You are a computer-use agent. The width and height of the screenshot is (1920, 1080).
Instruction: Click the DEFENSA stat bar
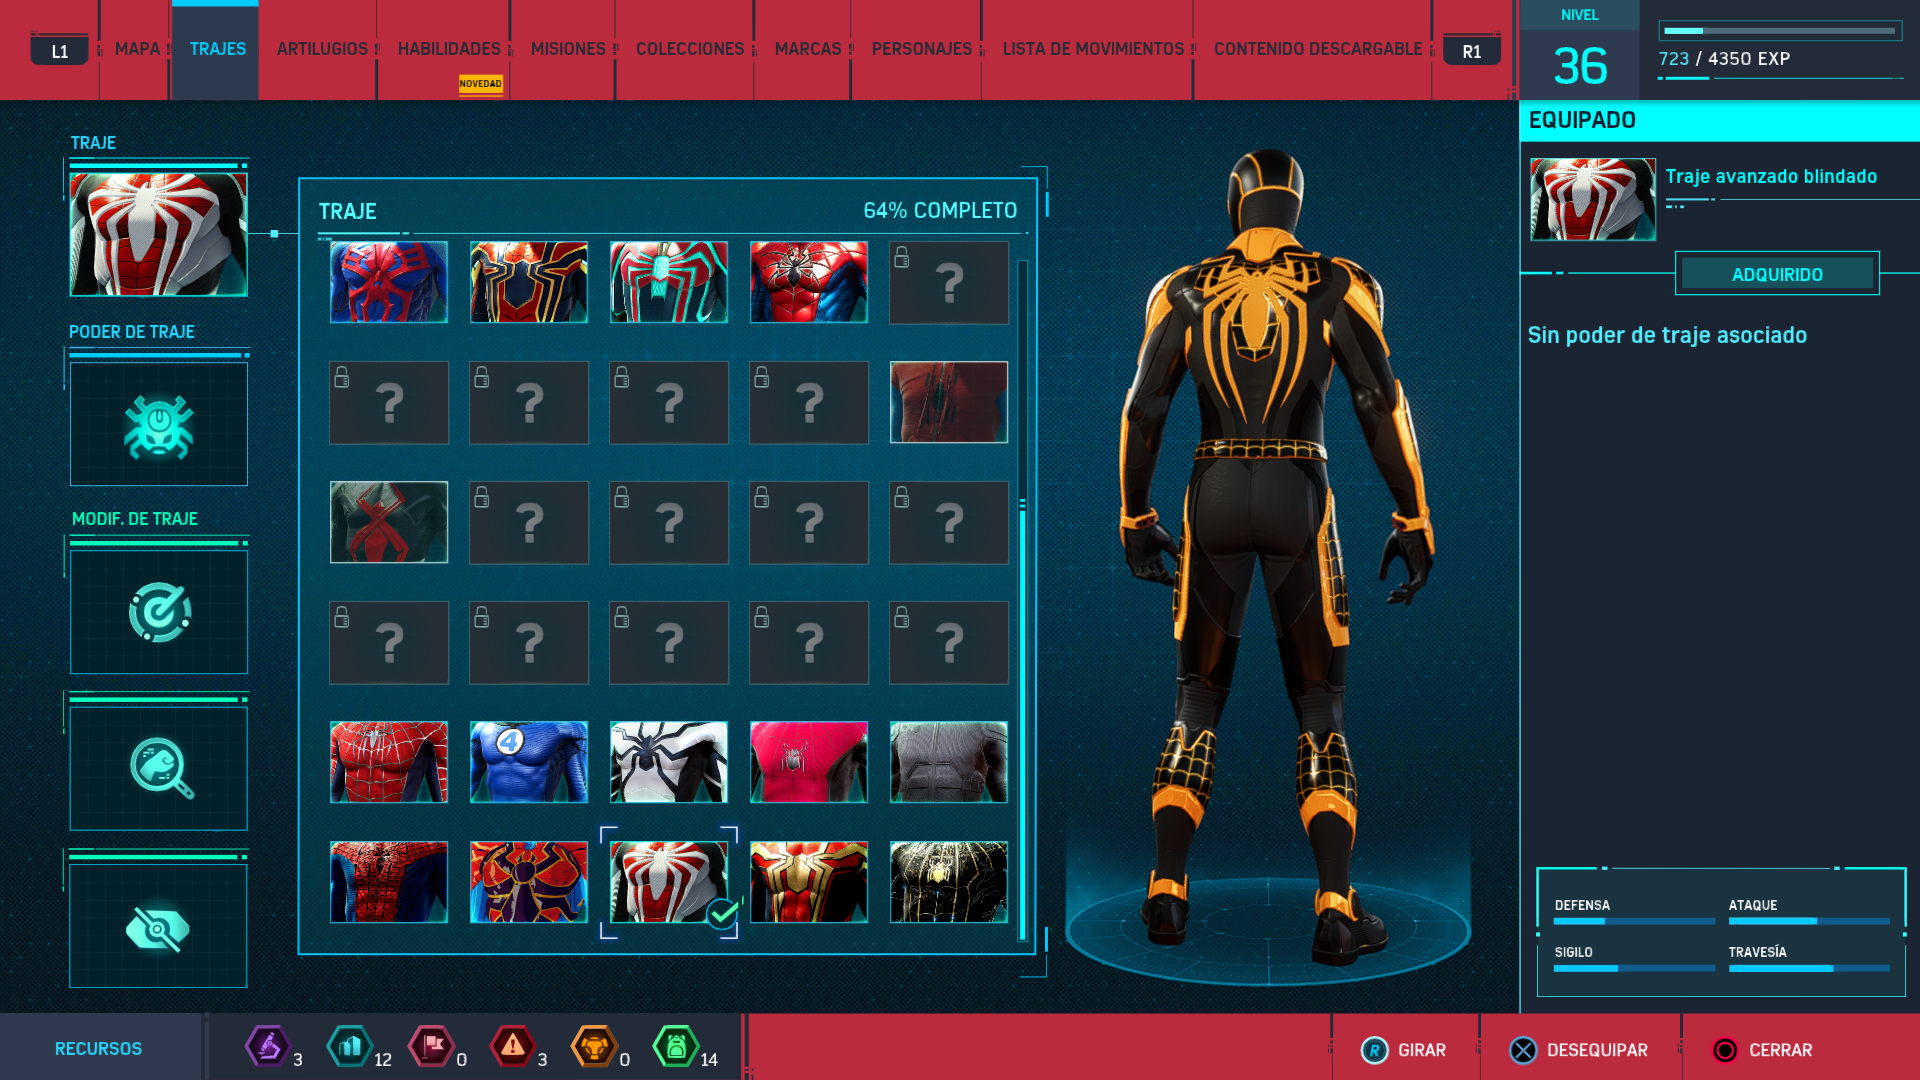pos(1634,921)
